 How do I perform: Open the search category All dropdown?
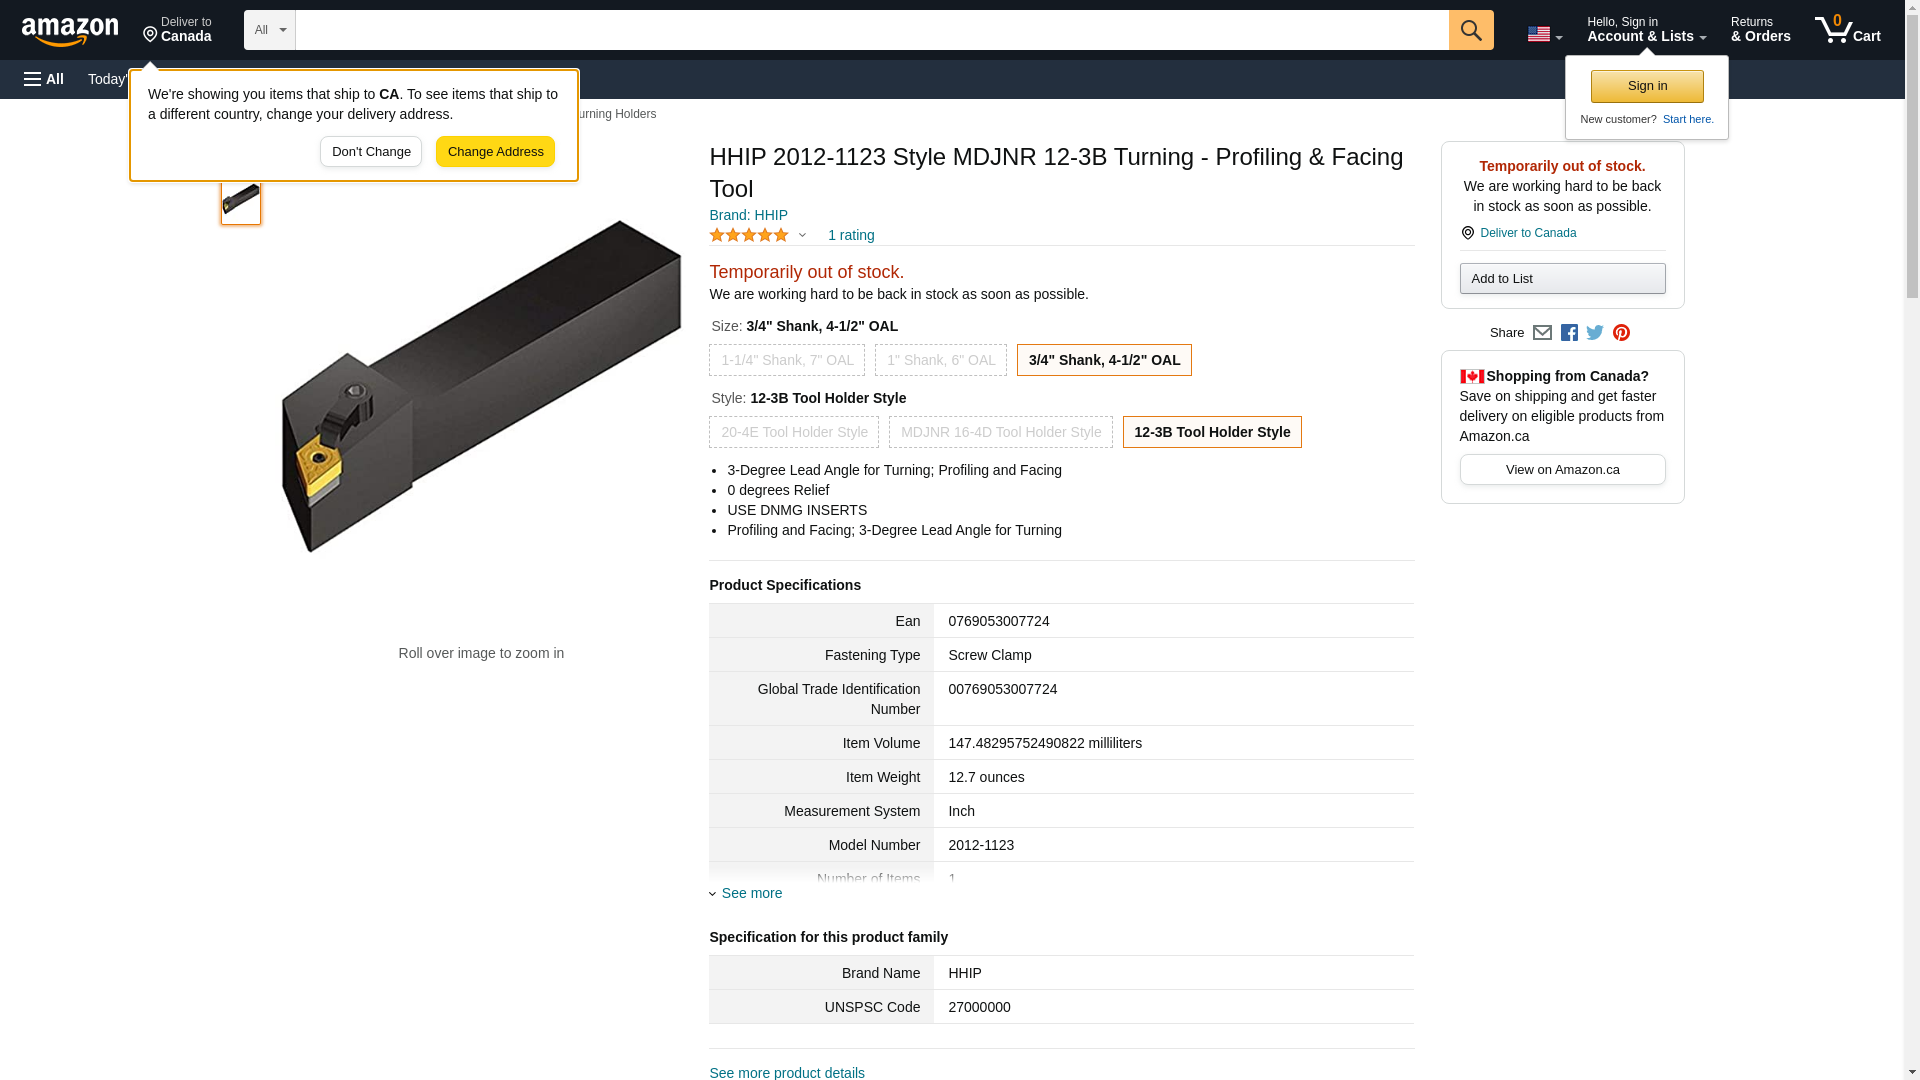pyautogui.click(x=269, y=30)
